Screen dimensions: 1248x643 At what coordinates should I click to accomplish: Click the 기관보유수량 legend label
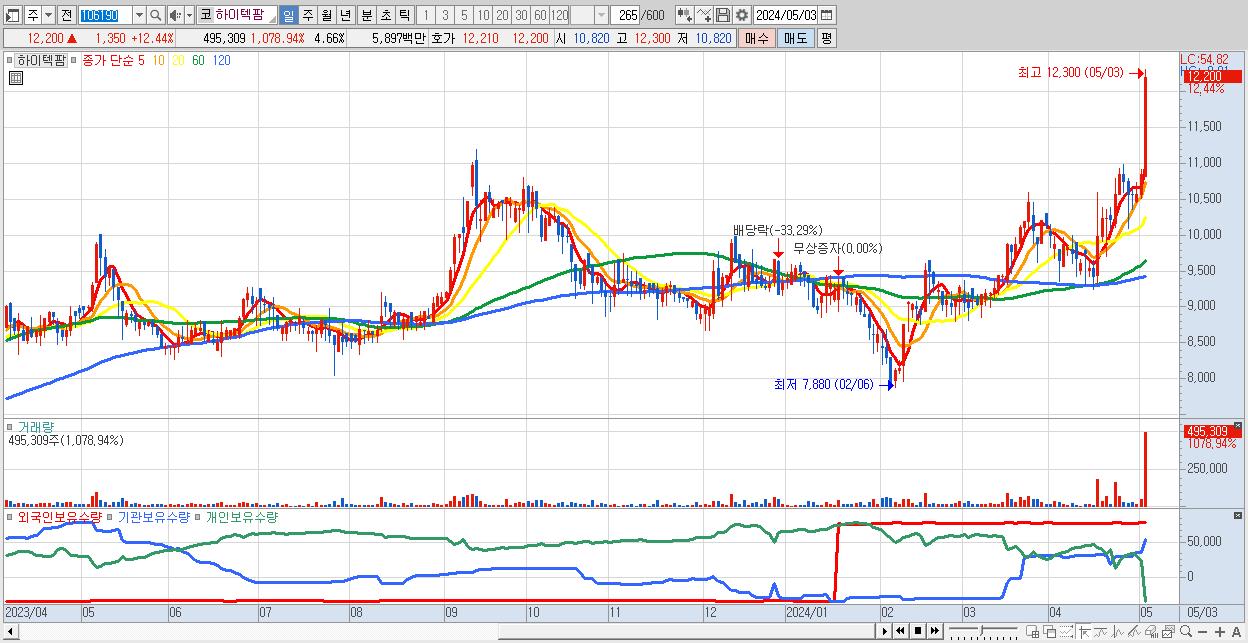(x=154, y=517)
